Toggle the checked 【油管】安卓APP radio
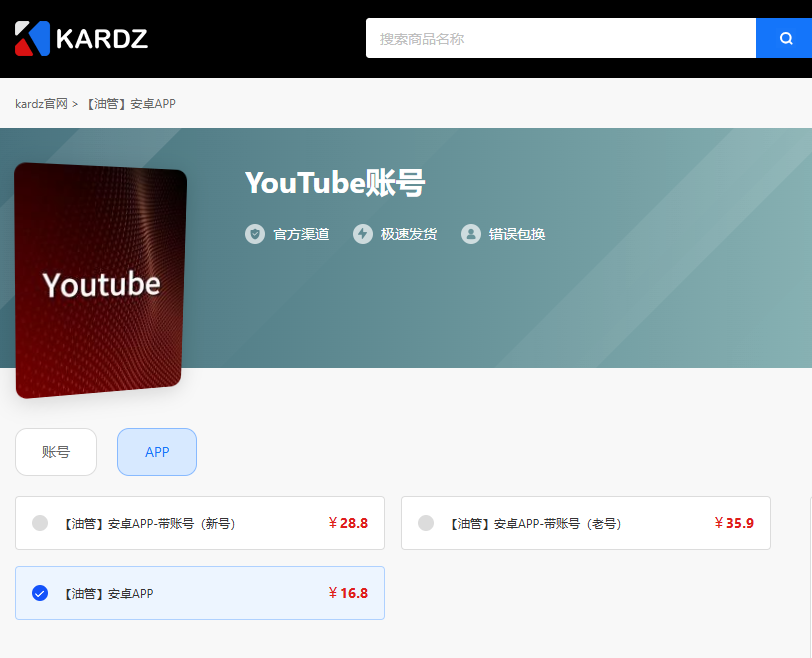Image resolution: width=812 pixels, height=658 pixels. pyautogui.click(x=40, y=593)
